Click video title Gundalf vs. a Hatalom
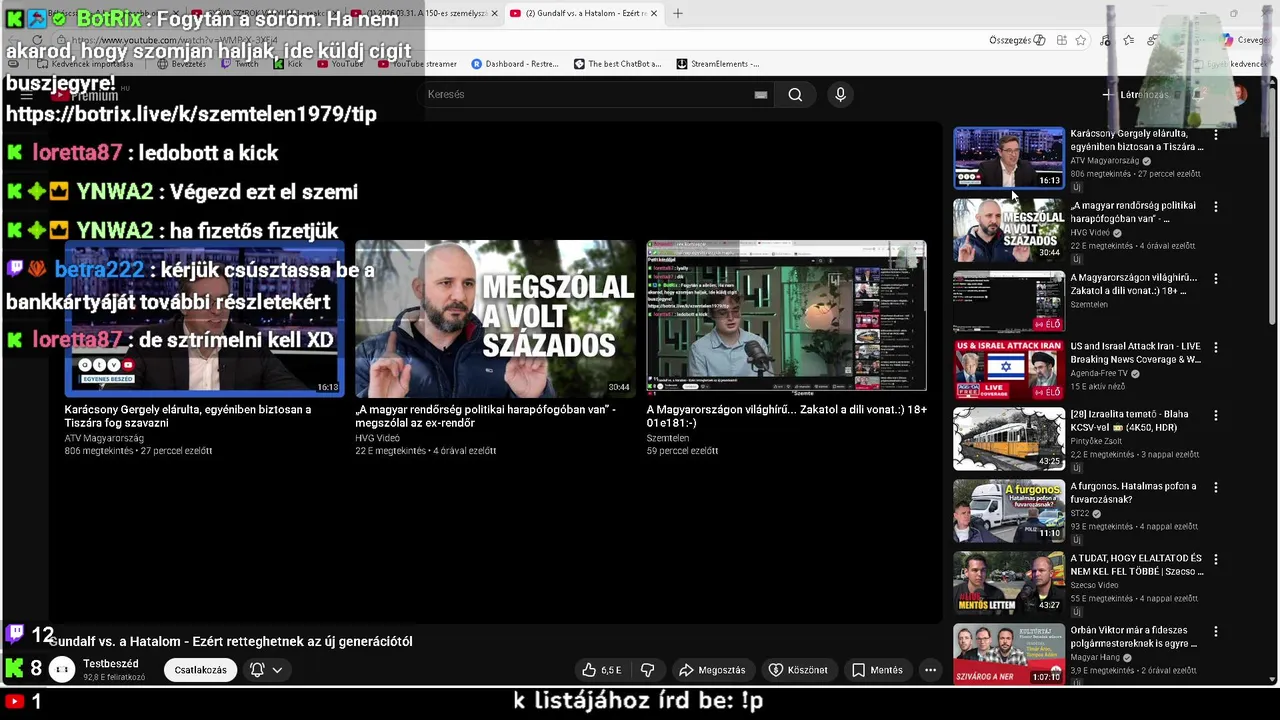1280x720 pixels. tap(231, 642)
